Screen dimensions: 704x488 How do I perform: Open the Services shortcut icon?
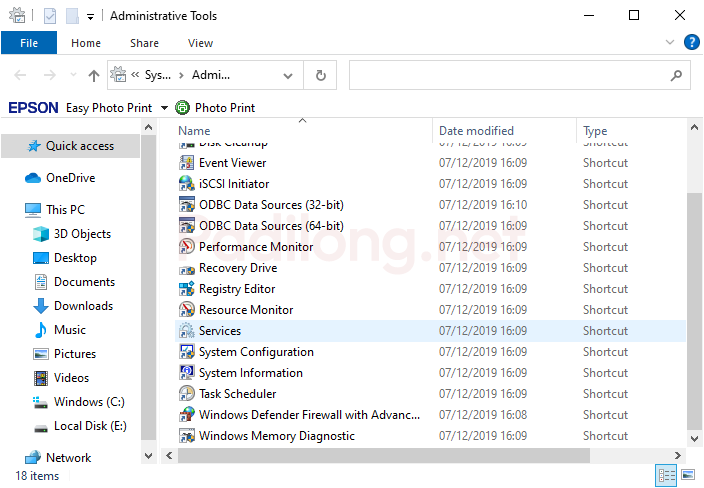click(x=186, y=331)
